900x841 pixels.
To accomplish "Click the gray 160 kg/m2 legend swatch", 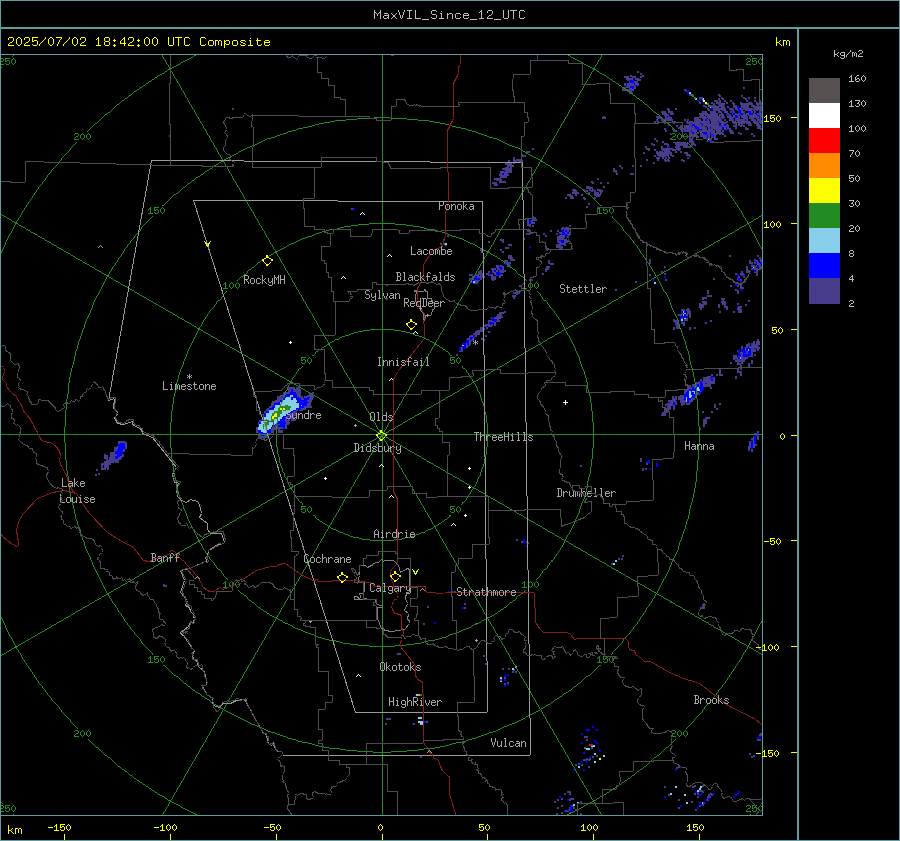I will tap(824, 91).
